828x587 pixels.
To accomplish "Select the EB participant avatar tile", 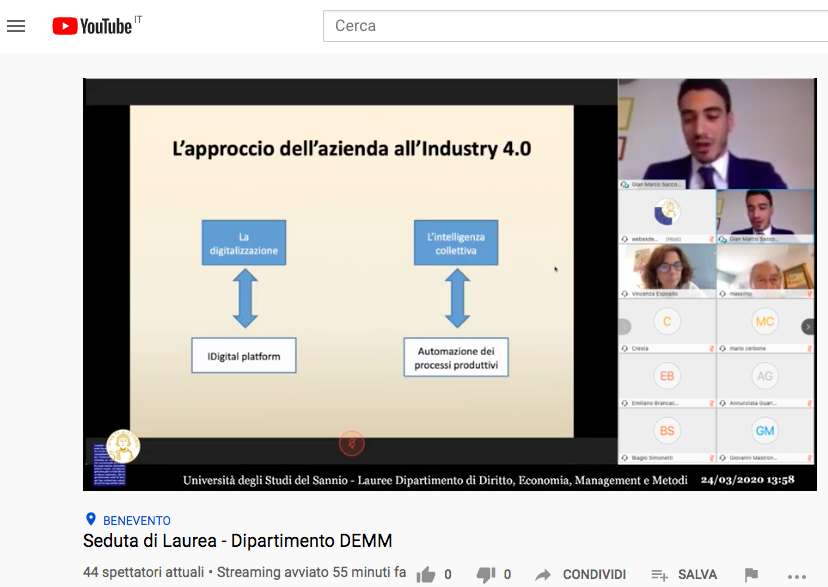I will 666,376.
